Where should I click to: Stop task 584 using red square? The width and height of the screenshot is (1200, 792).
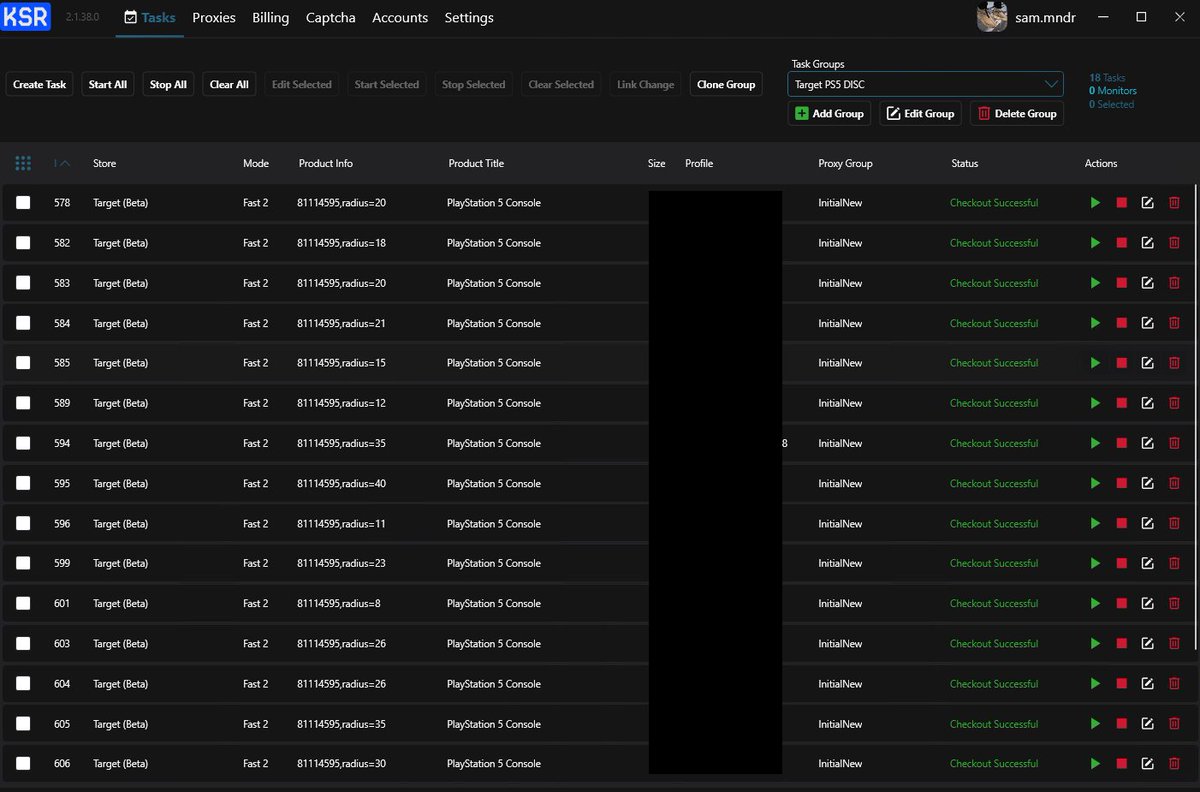tap(1122, 323)
